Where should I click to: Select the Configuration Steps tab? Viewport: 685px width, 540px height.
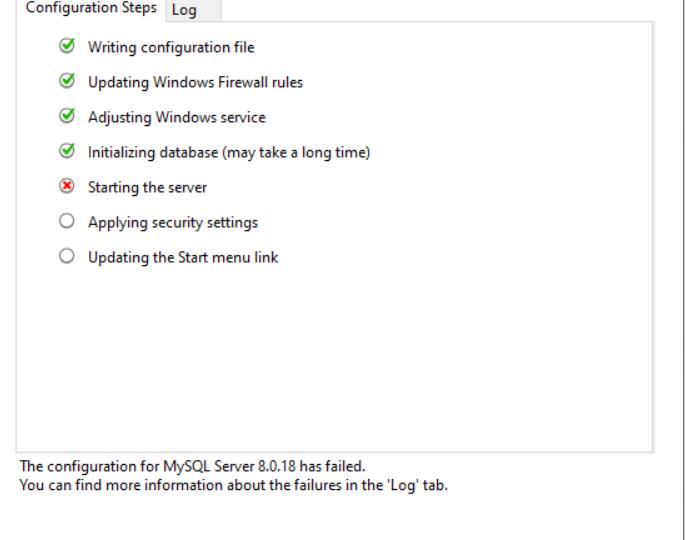point(91,8)
